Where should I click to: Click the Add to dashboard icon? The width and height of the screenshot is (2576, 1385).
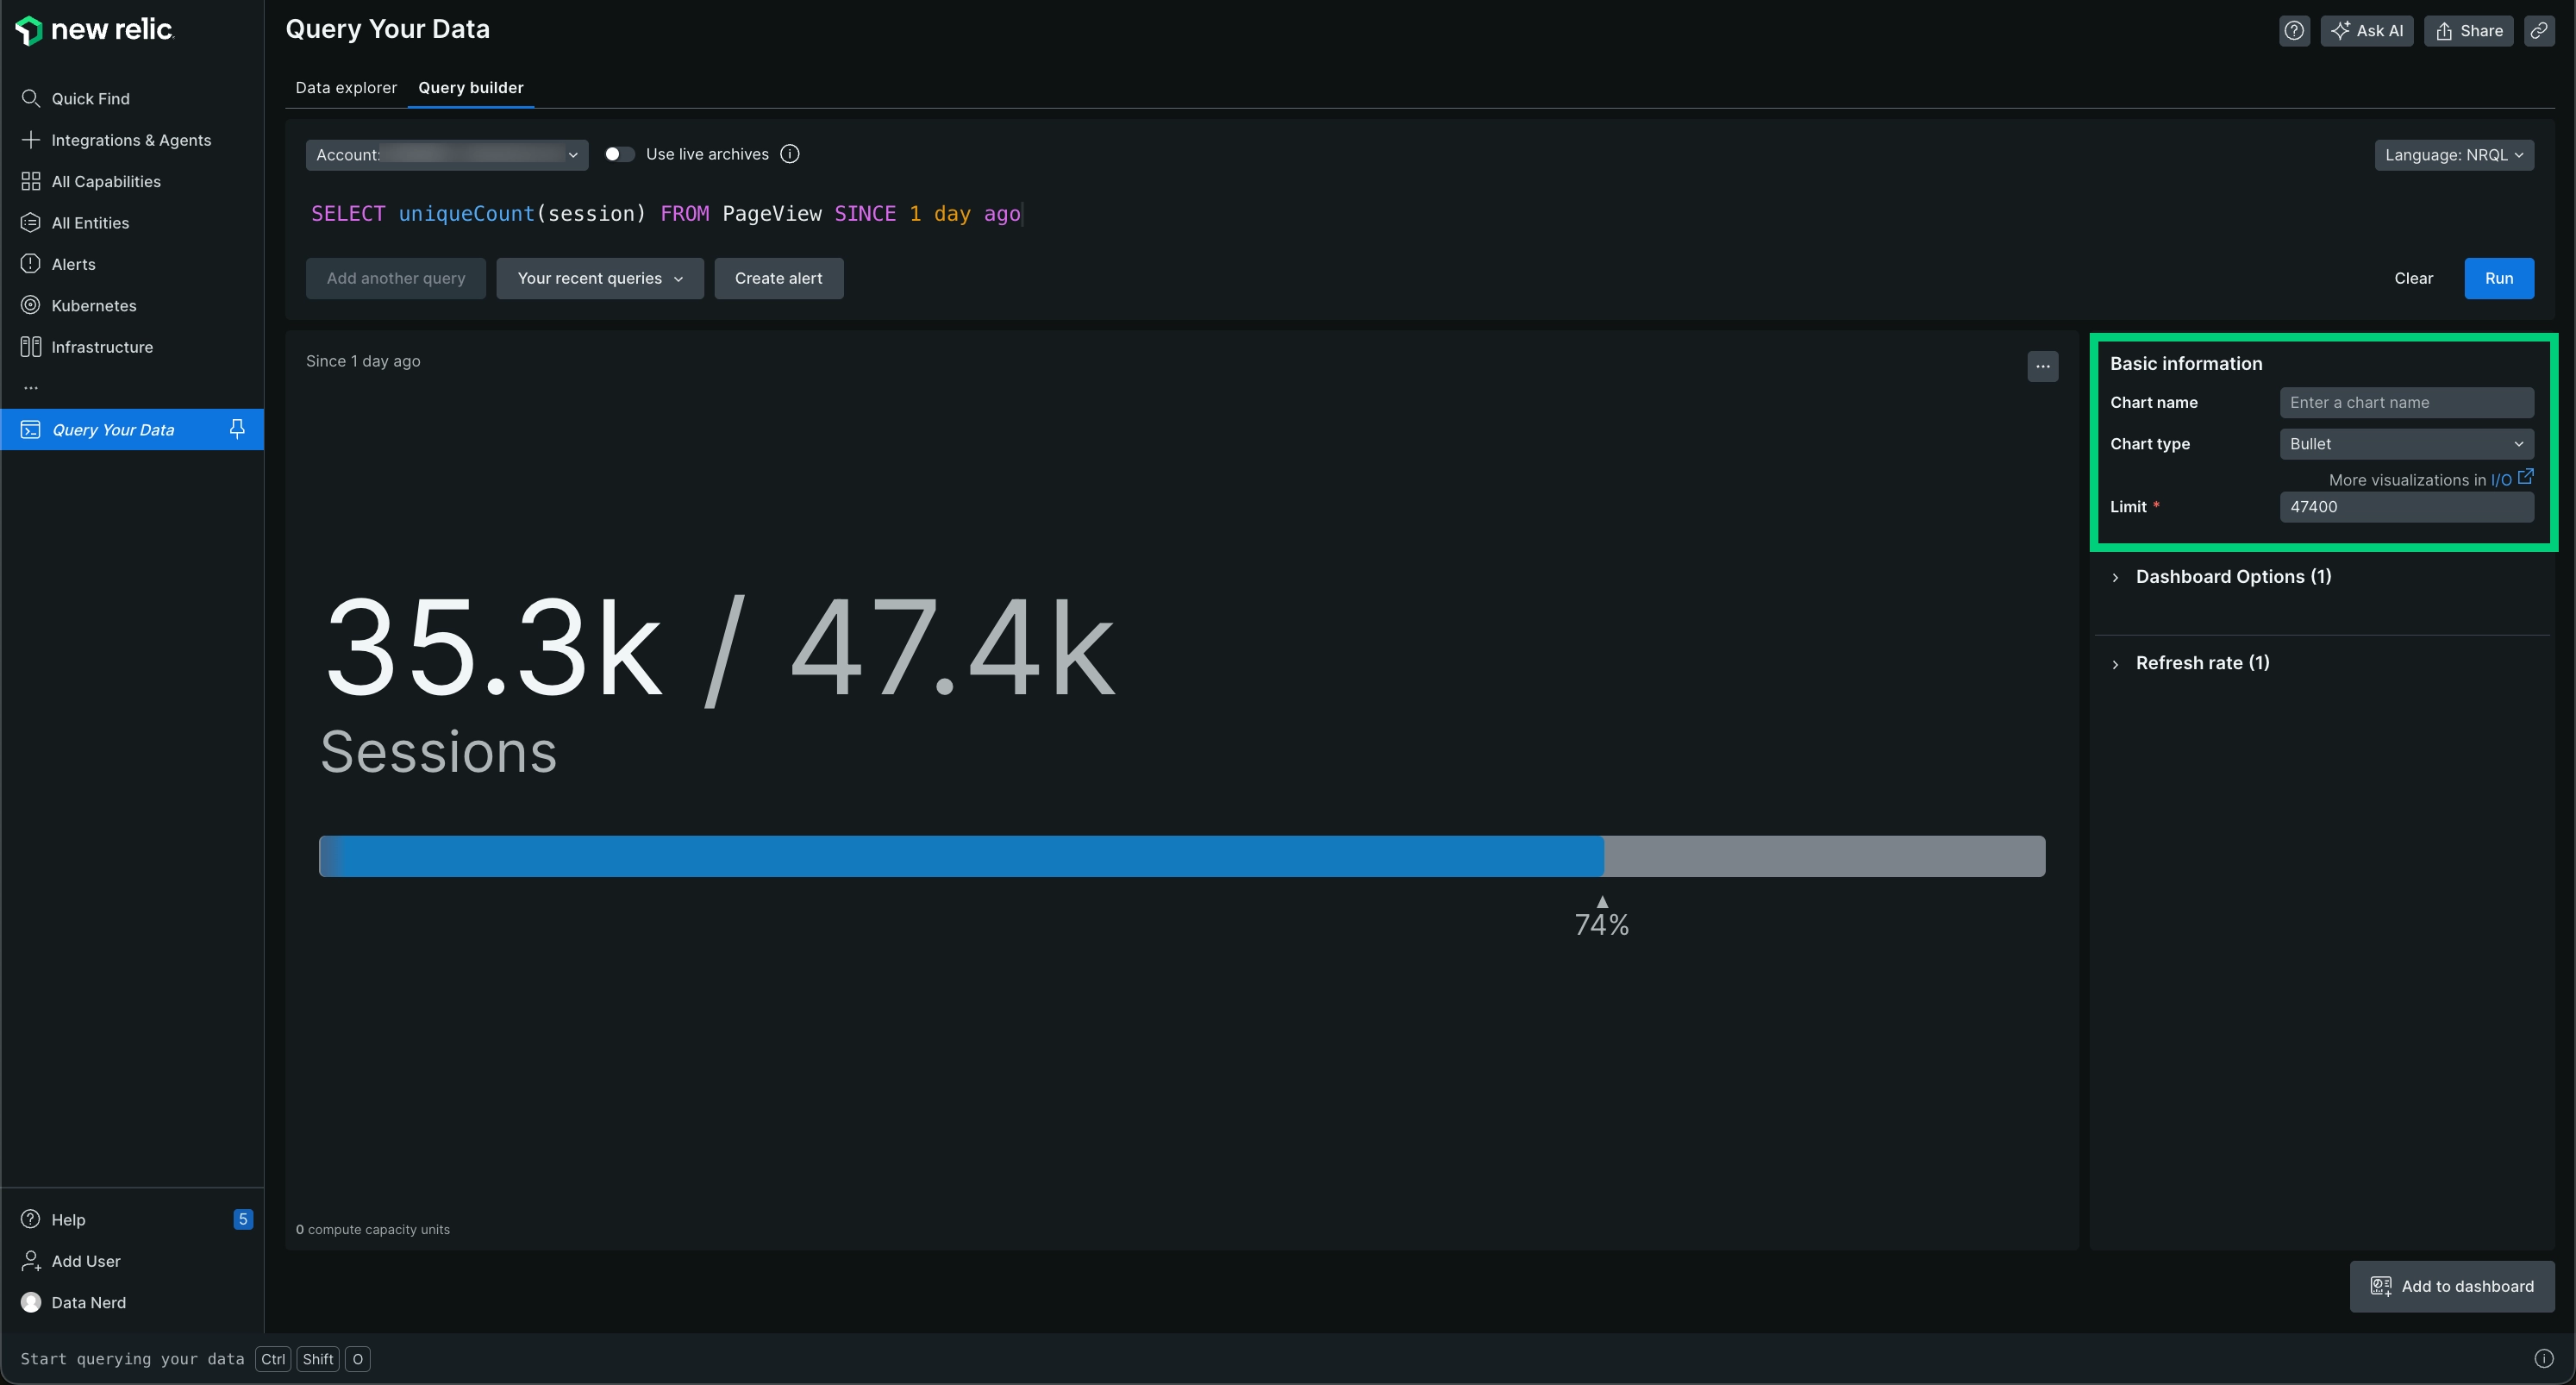click(2380, 1288)
